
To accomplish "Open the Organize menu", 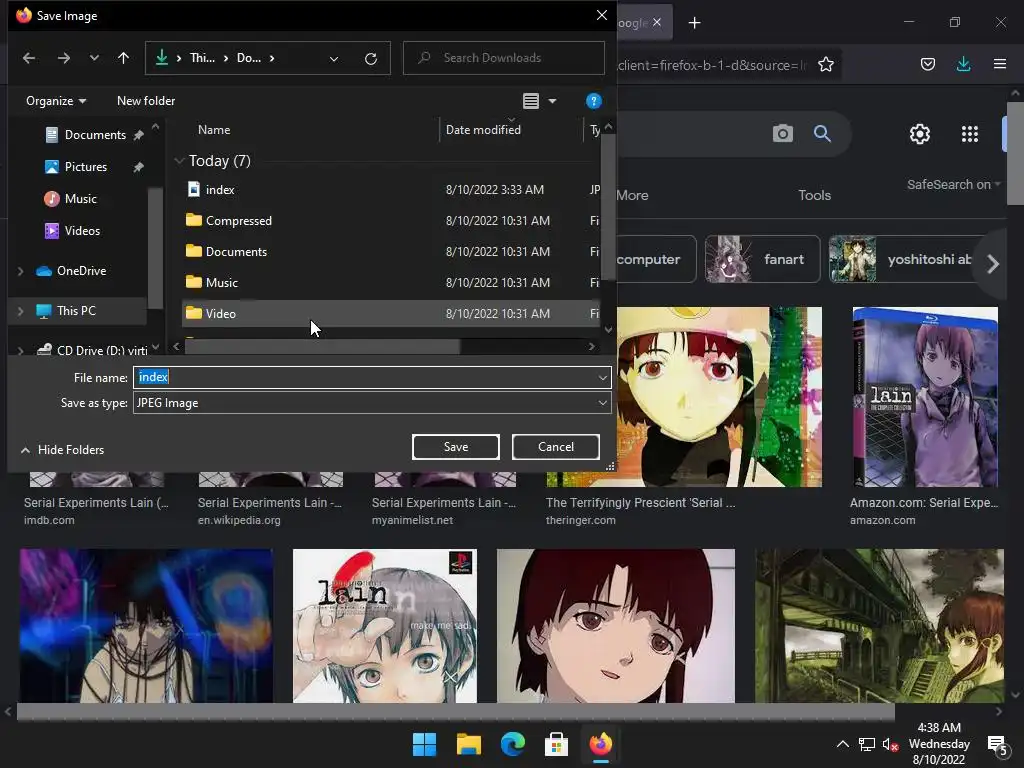I will pos(56,101).
